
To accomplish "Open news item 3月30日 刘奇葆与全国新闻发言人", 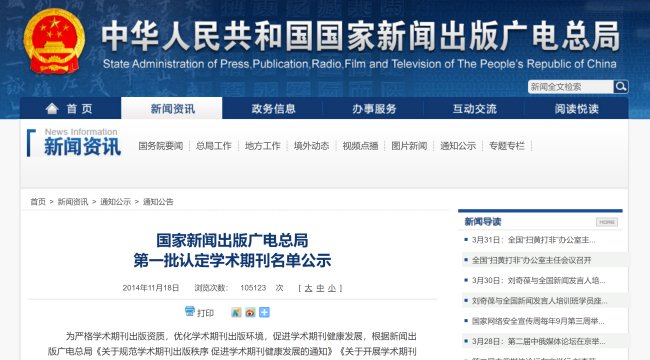I will (538, 280).
